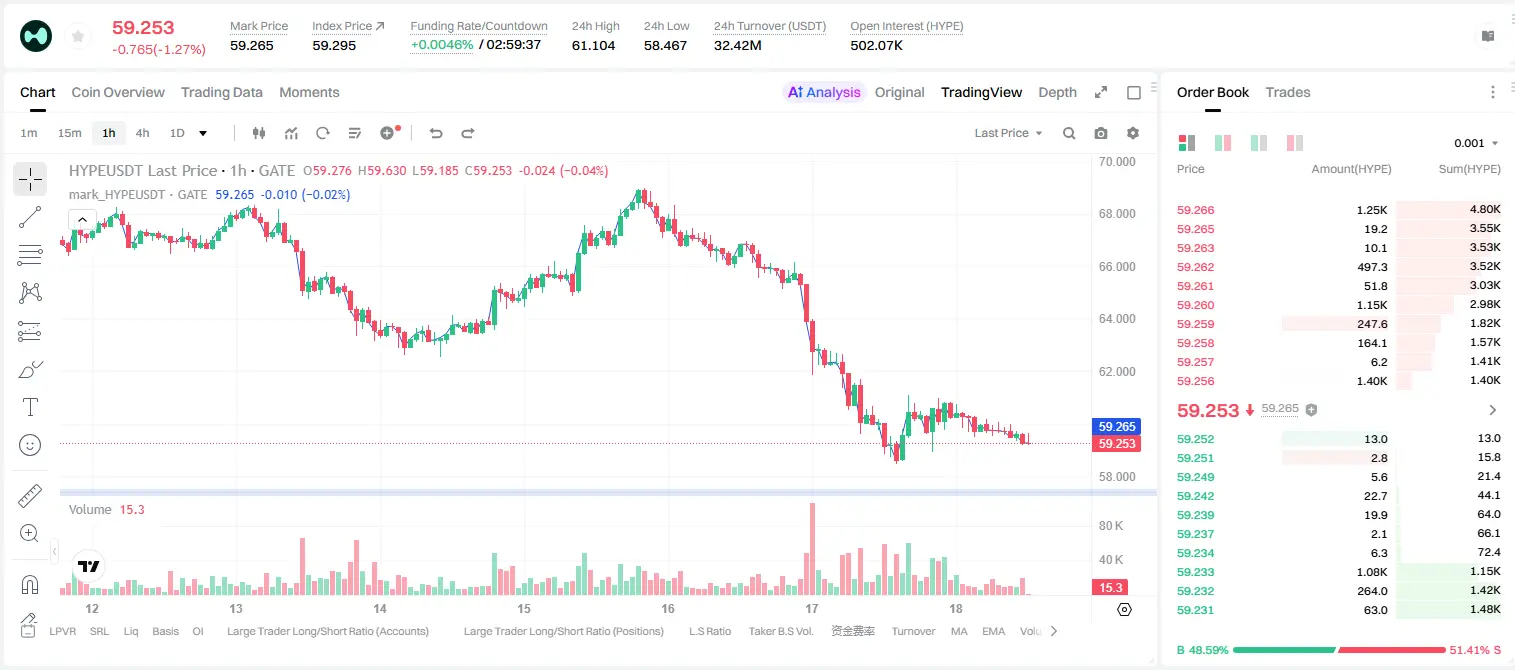Viewport: 1515px width, 670px height.
Task: Click the buy/sell ratio bar
Action: 1339,650
